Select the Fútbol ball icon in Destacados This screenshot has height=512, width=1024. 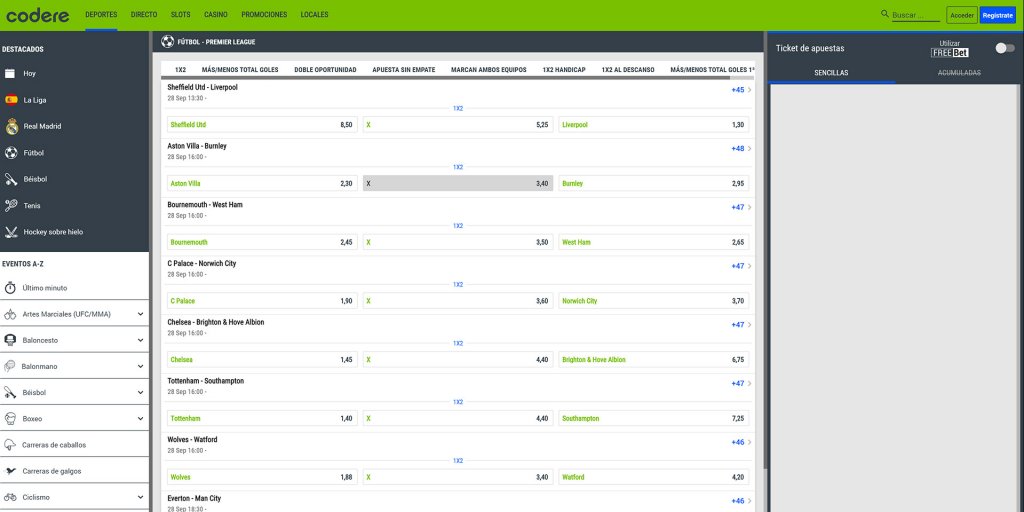click(11, 153)
